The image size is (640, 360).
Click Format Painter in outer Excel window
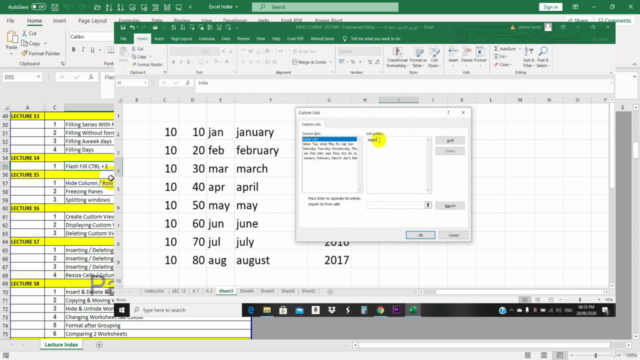tap(41, 53)
